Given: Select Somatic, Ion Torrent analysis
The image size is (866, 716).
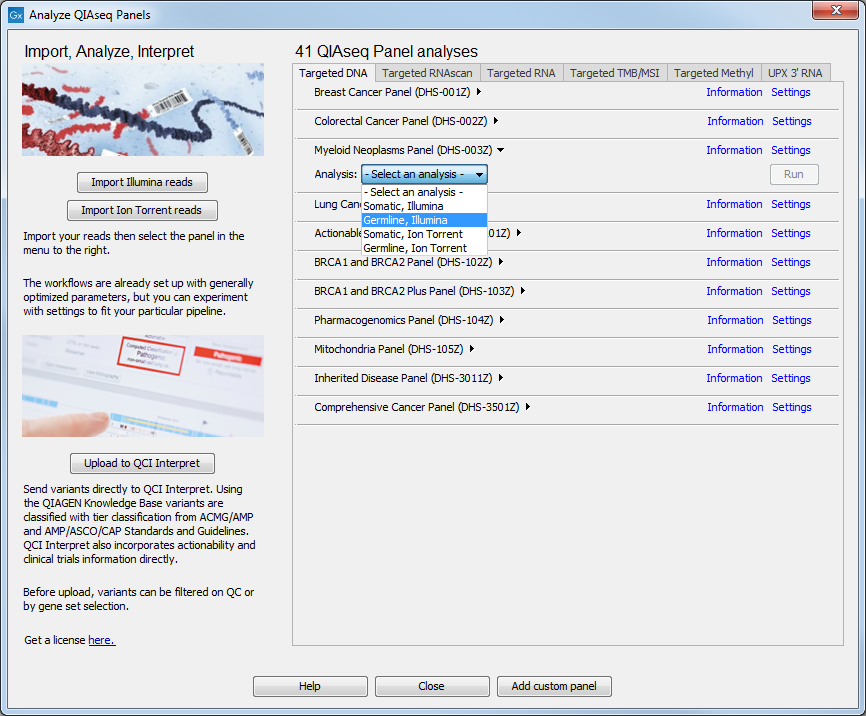Looking at the screenshot, I should coord(424,234).
